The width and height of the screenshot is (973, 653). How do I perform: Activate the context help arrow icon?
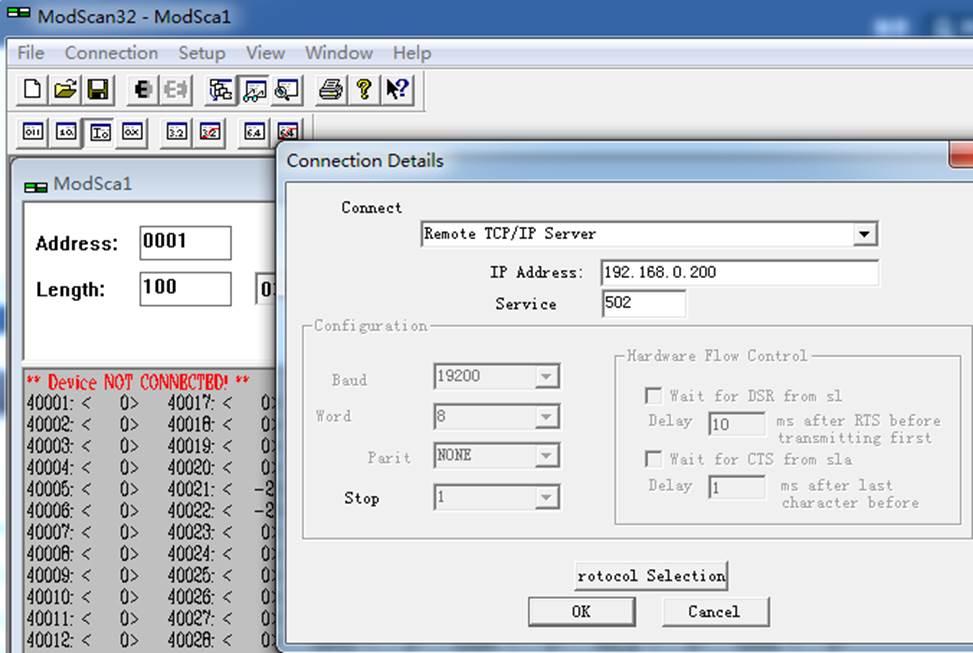tap(397, 89)
